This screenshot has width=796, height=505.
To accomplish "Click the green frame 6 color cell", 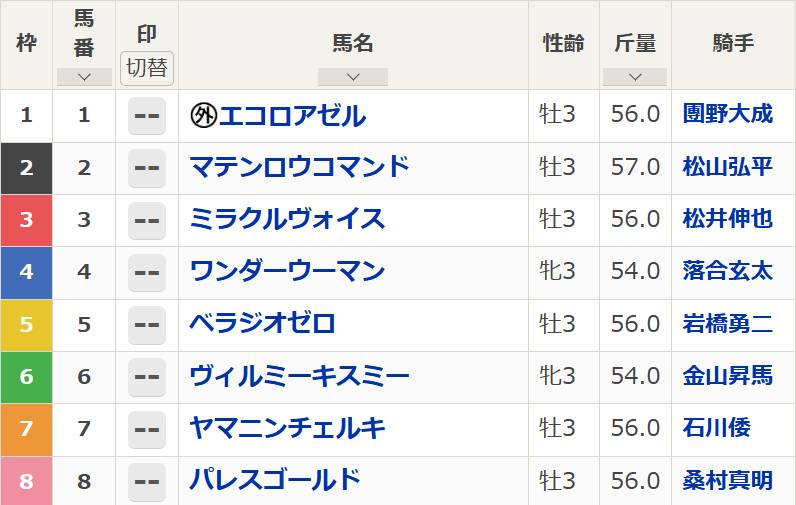I will [x=26, y=377].
